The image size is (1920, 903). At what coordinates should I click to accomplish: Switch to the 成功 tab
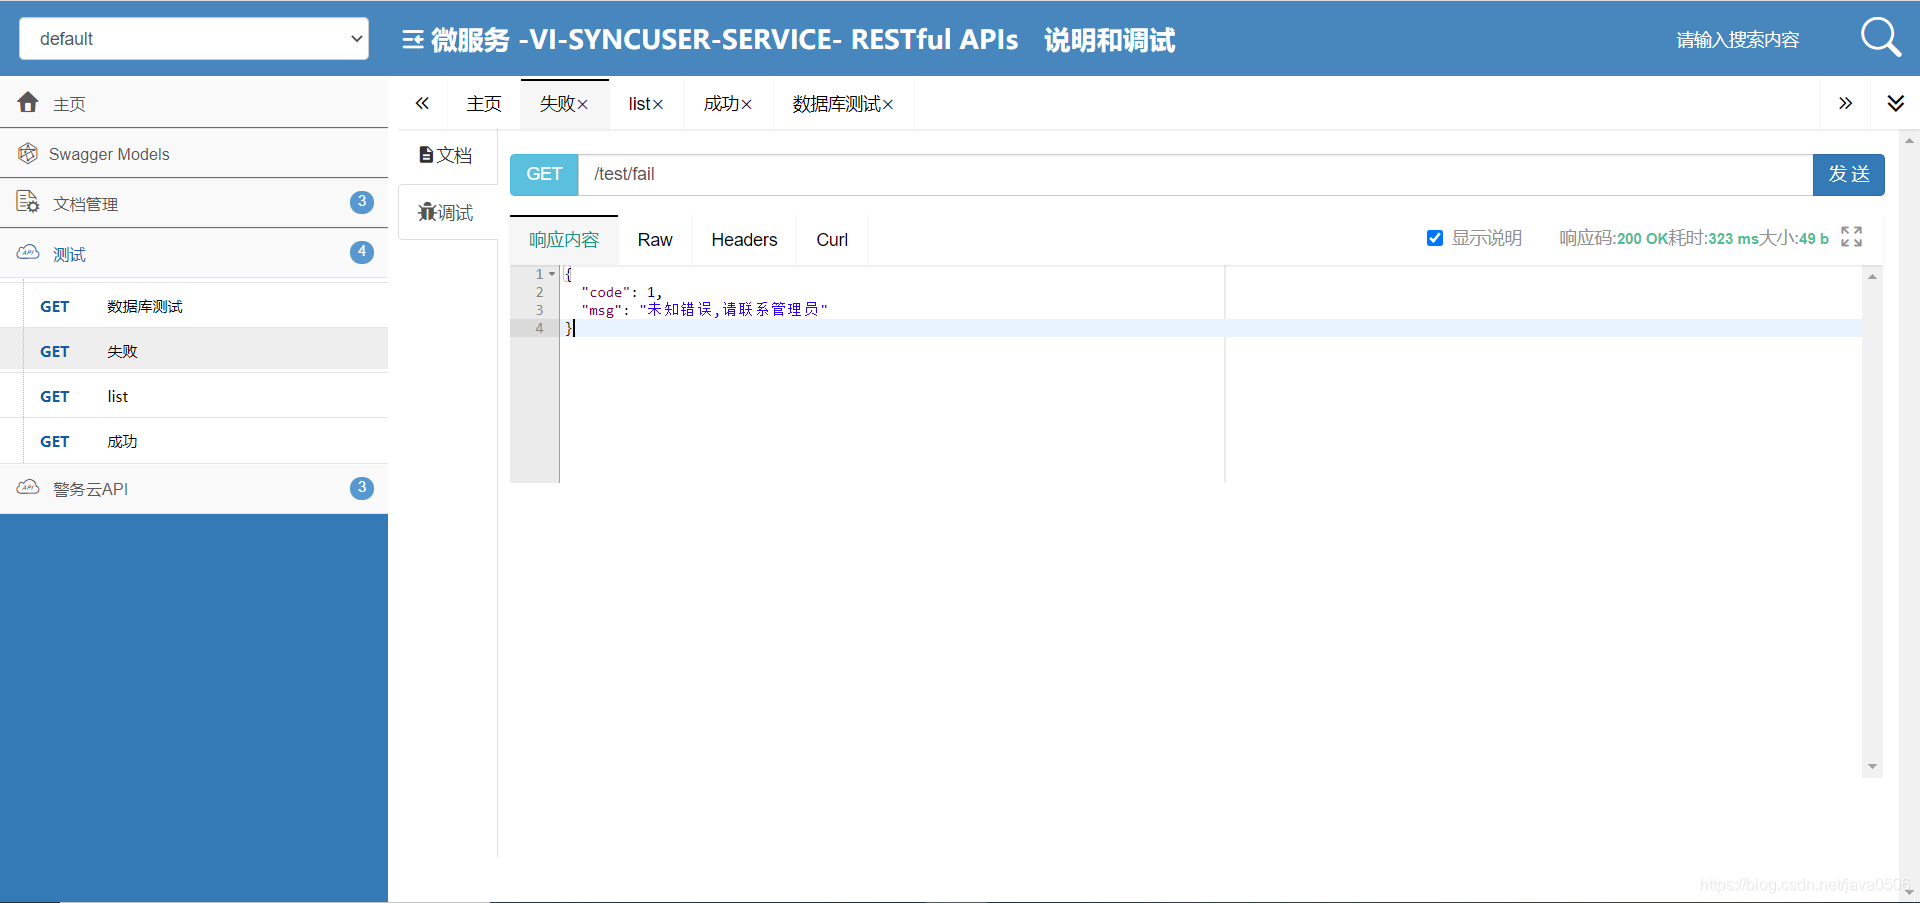point(721,104)
